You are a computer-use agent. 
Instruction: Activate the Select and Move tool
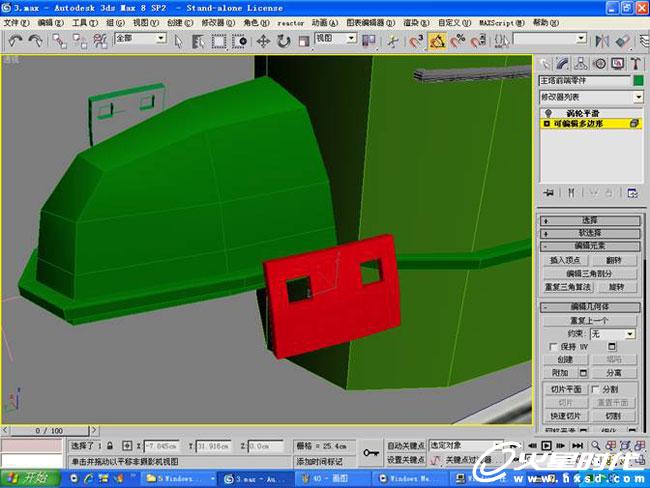click(x=263, y=41)
